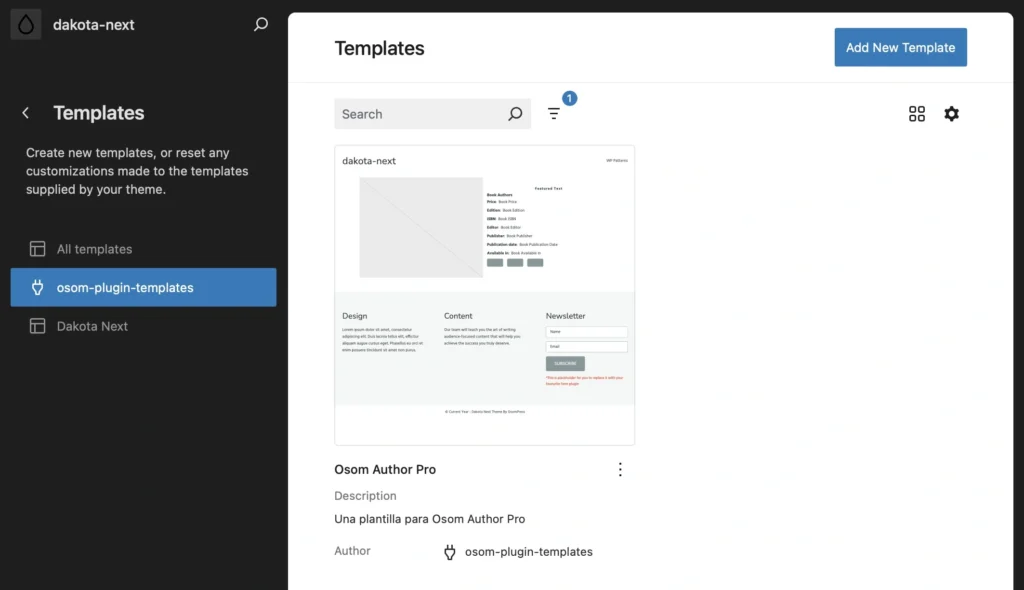
Task: Click the Osom Author Pro title
Action: click(x=385, y=469)
